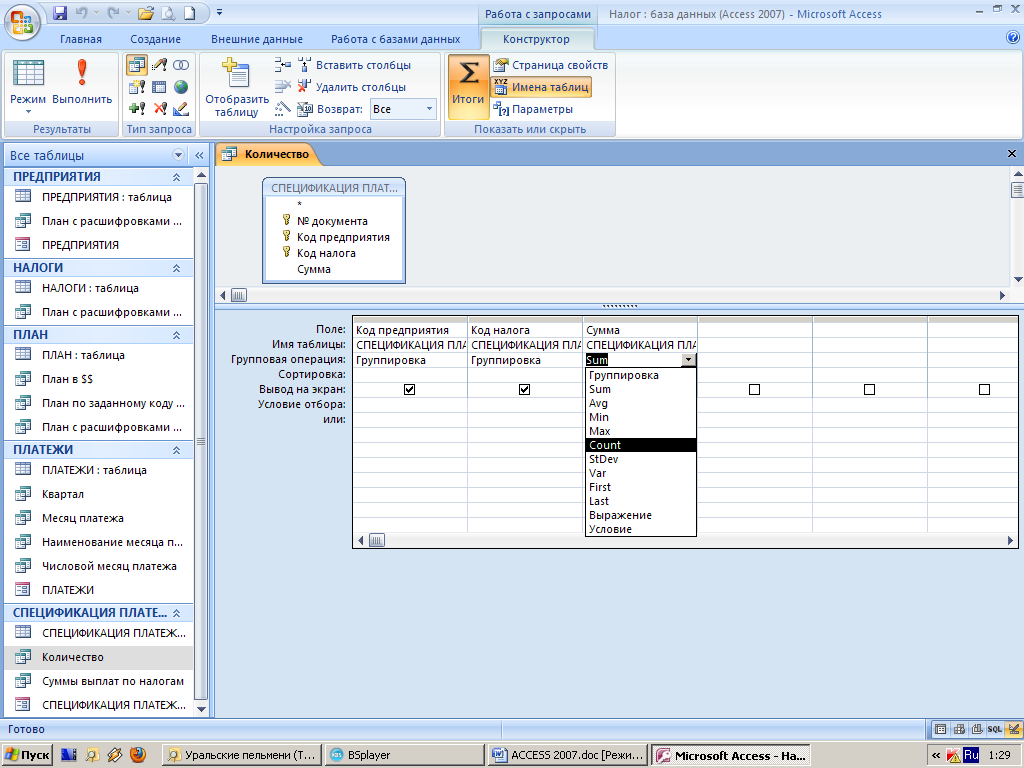The height and width of the screenshot is (768, 1024).
Task: Select Группировка in the operation list
Action: (641, 375)
